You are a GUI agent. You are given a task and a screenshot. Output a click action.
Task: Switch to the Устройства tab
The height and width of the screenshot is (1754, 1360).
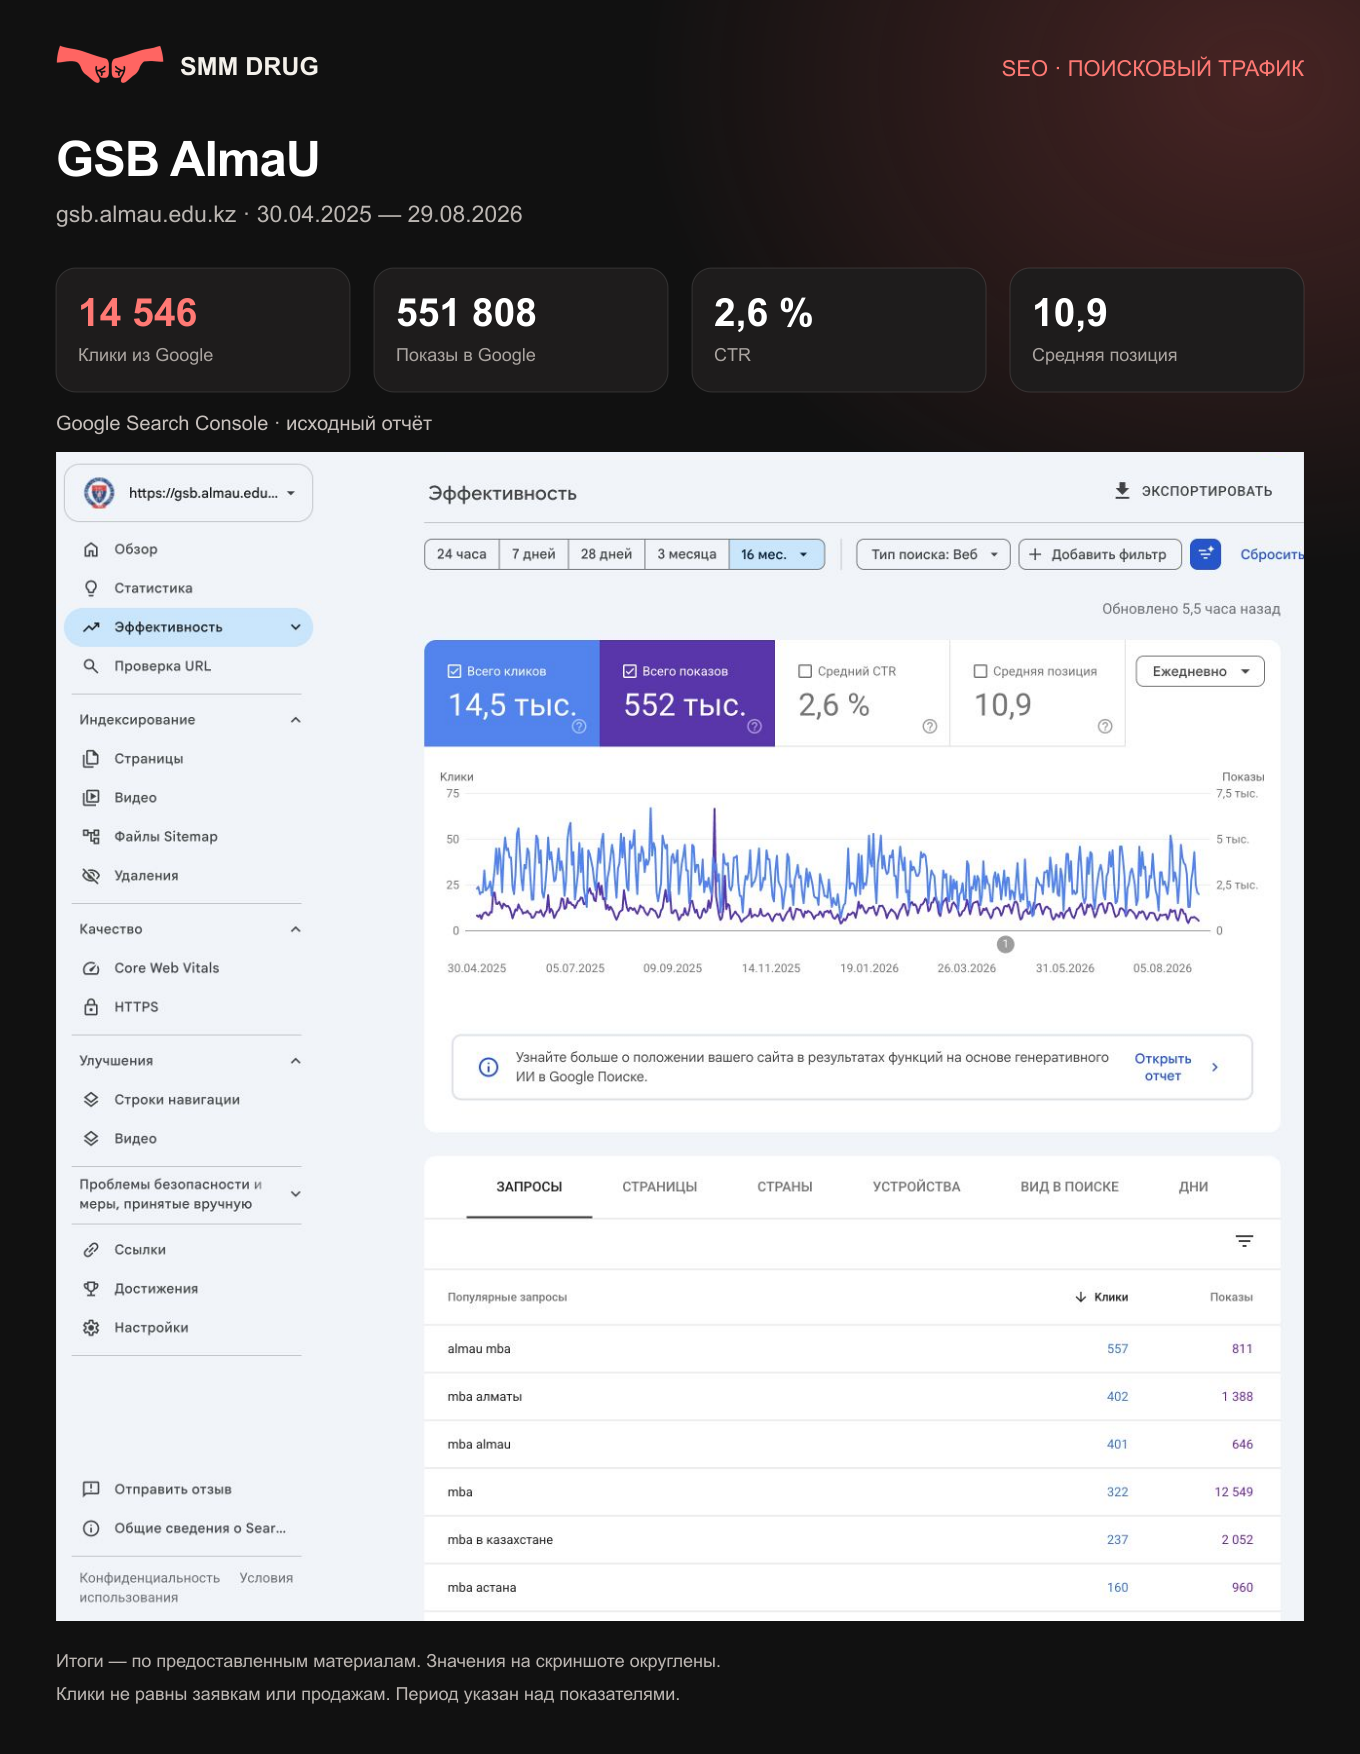(x=916, y=1187)
